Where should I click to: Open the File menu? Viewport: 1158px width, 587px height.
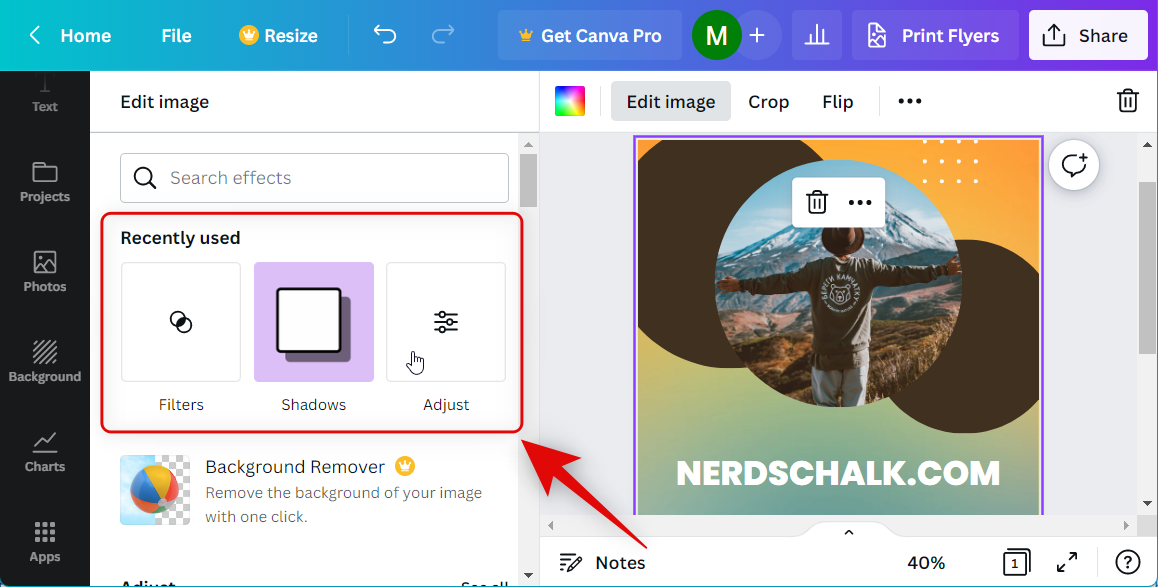coord(177,35)
